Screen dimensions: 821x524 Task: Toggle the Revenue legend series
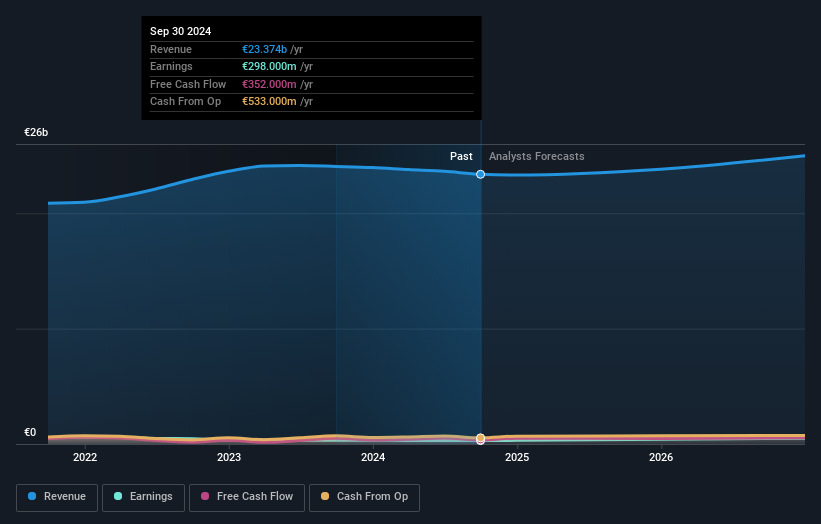pos(57,497)
